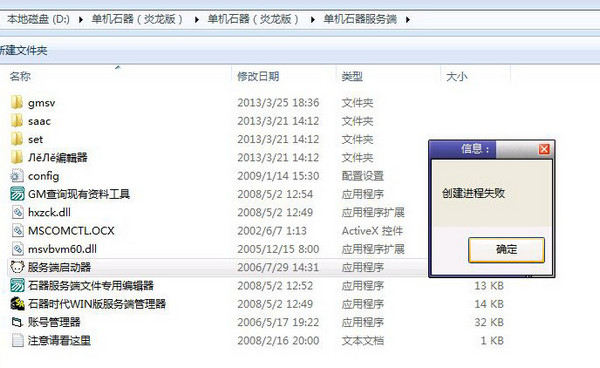The width and height of the screenshot is (600, 368).
Task: Select file name 服务端启动器
Action: pyautogui.click(x=59, y=267)
